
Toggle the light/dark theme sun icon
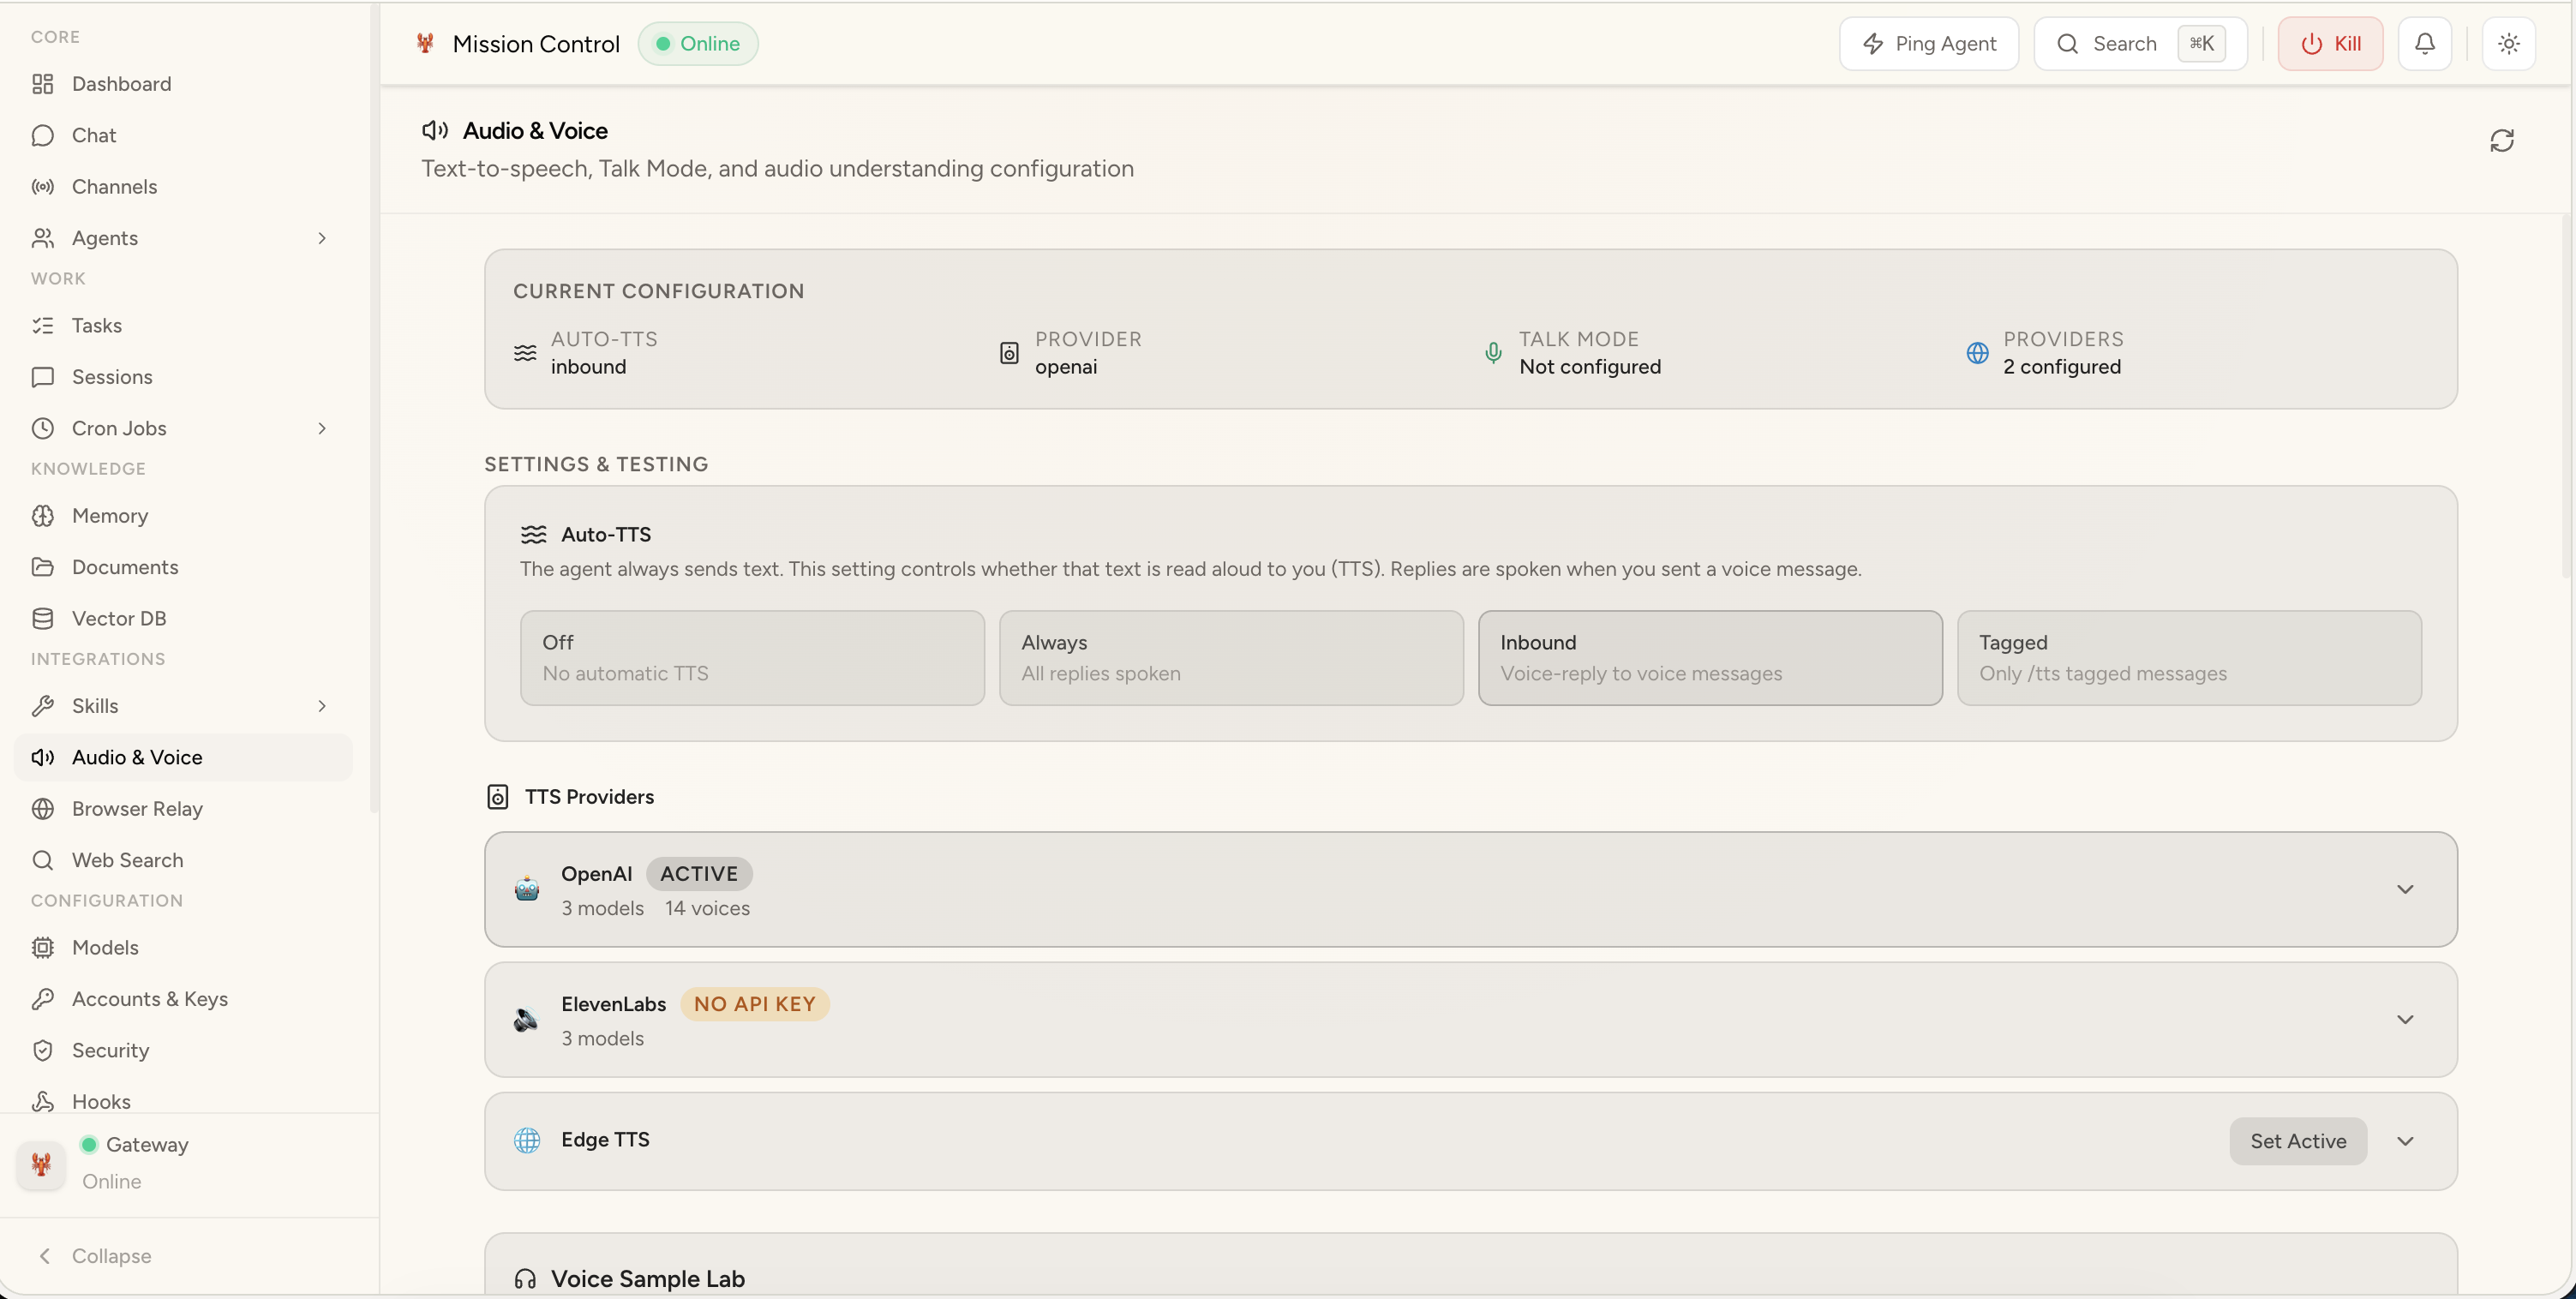(x=2508, y=44)
